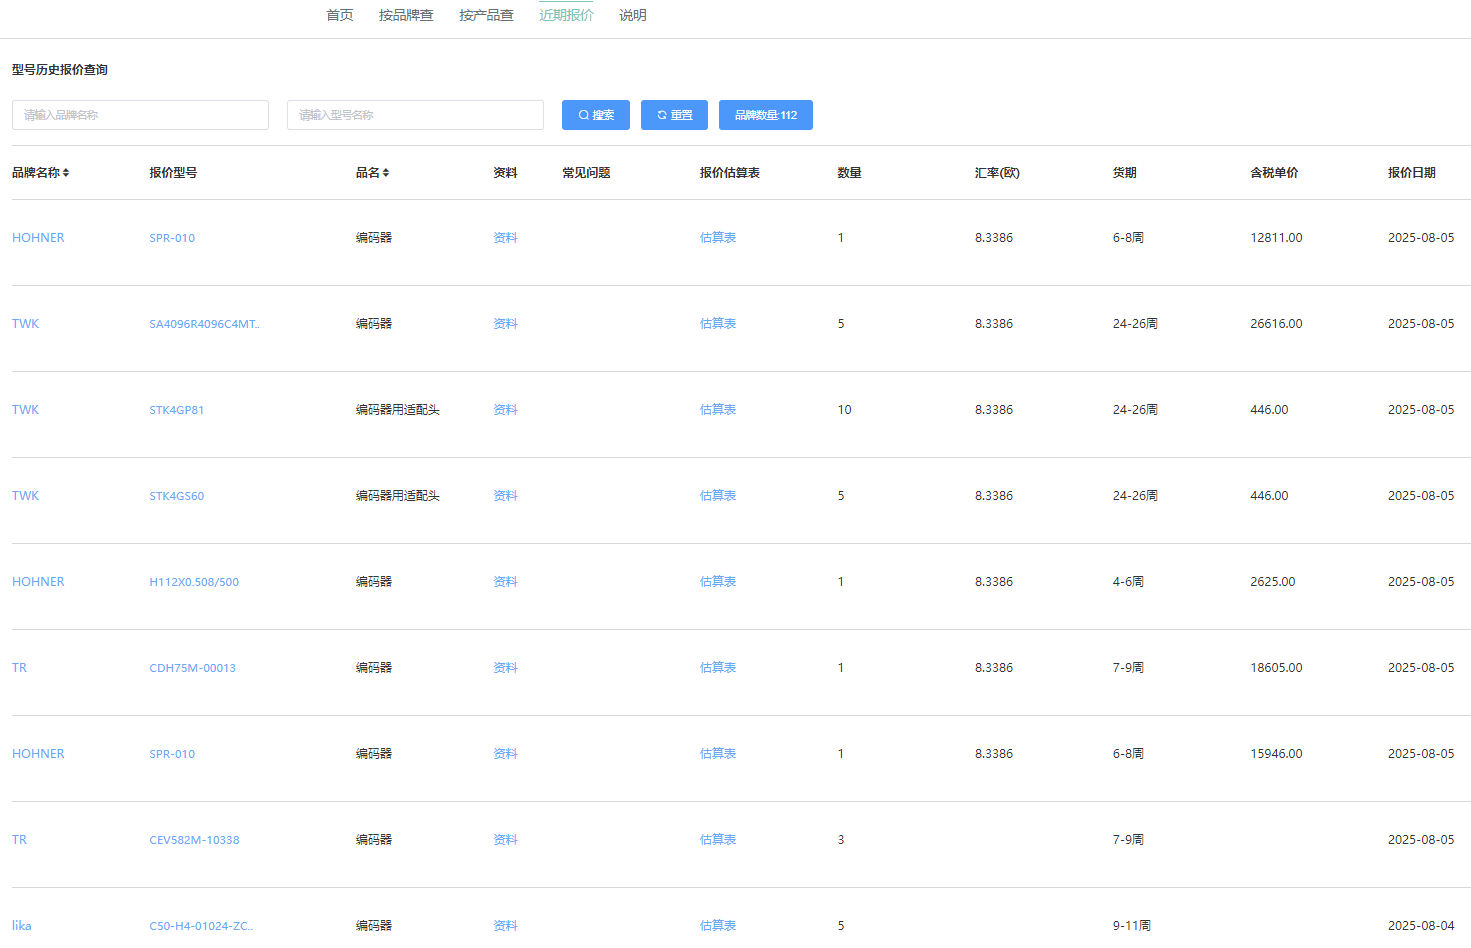Open model link H112X0.508/500
Screen dimensions: 1471x948
[x=194, y=582]
